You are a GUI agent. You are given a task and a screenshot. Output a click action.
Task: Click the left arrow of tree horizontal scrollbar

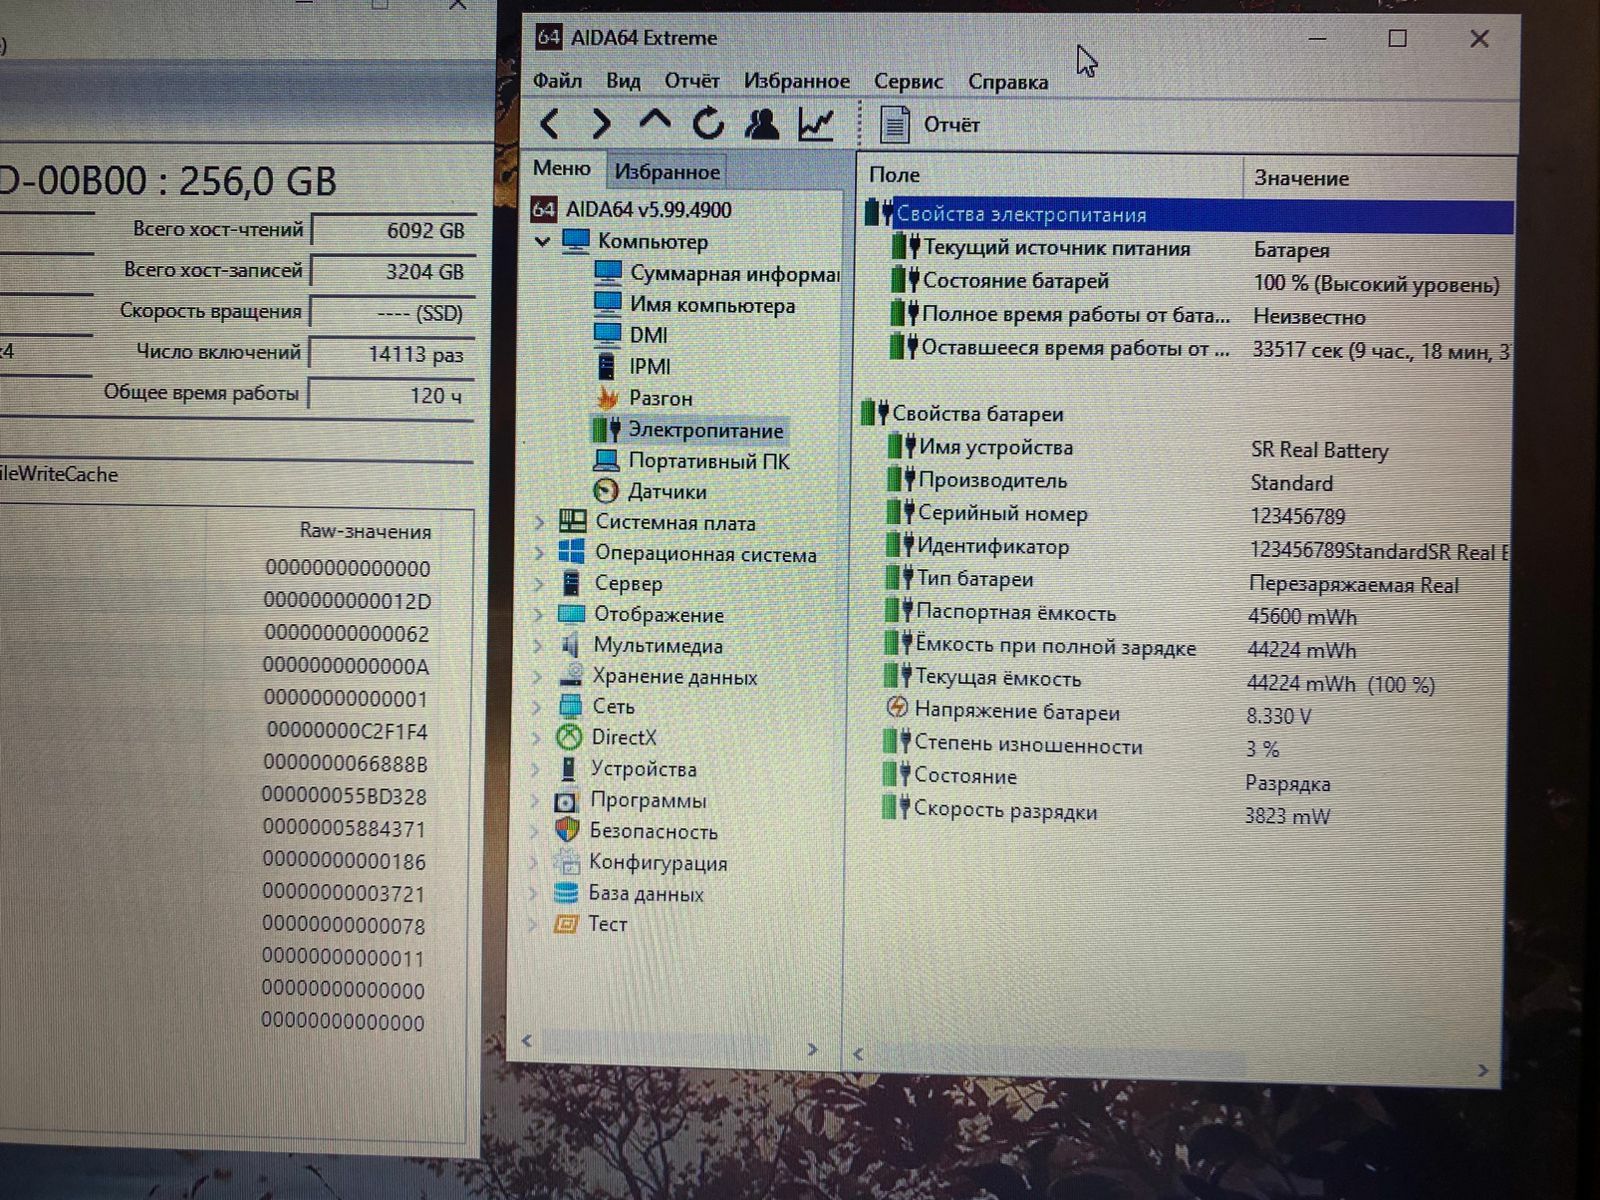point(526,1041)
